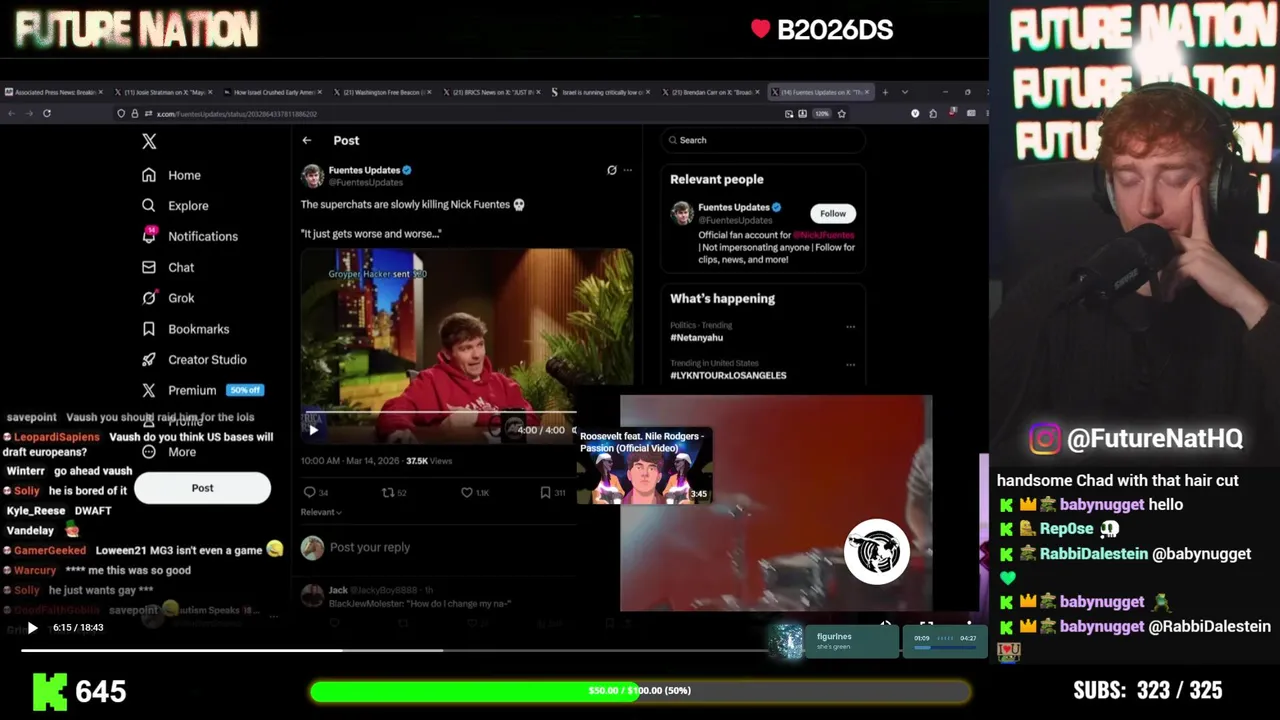This screenshot has height=720, width=1280.
Task: Play the outer stream video
Action: point(32,628)
